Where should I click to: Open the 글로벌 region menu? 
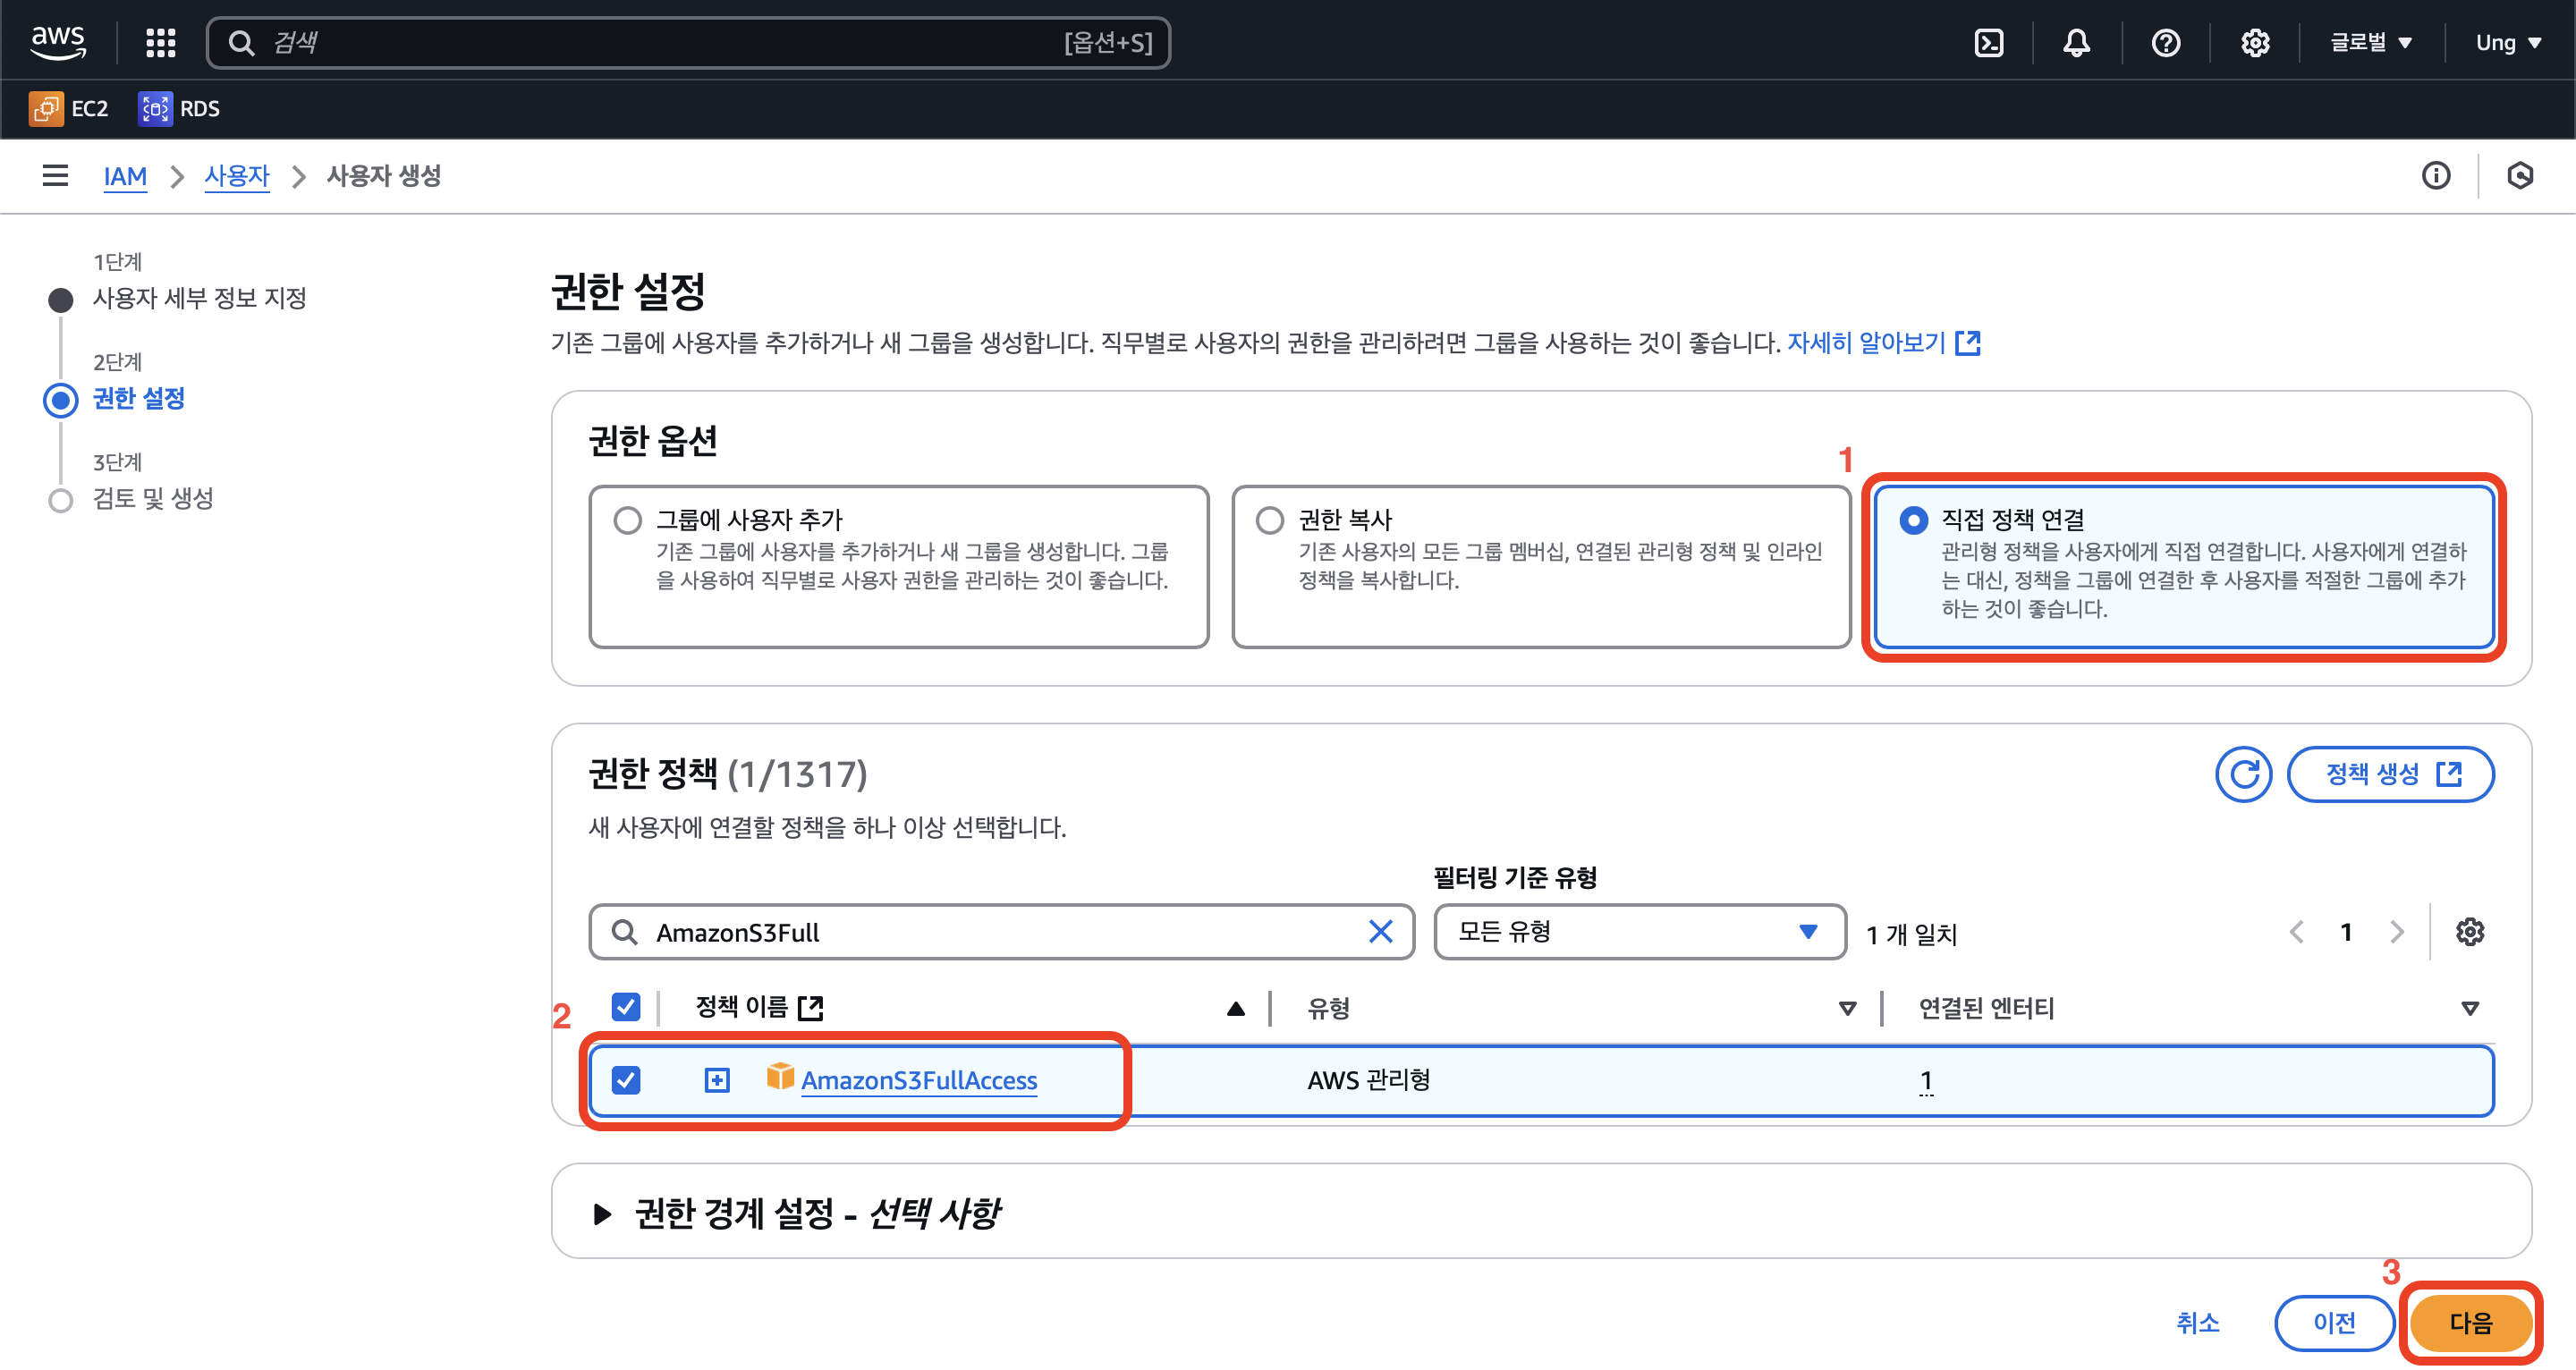(x=2371, y=43)
